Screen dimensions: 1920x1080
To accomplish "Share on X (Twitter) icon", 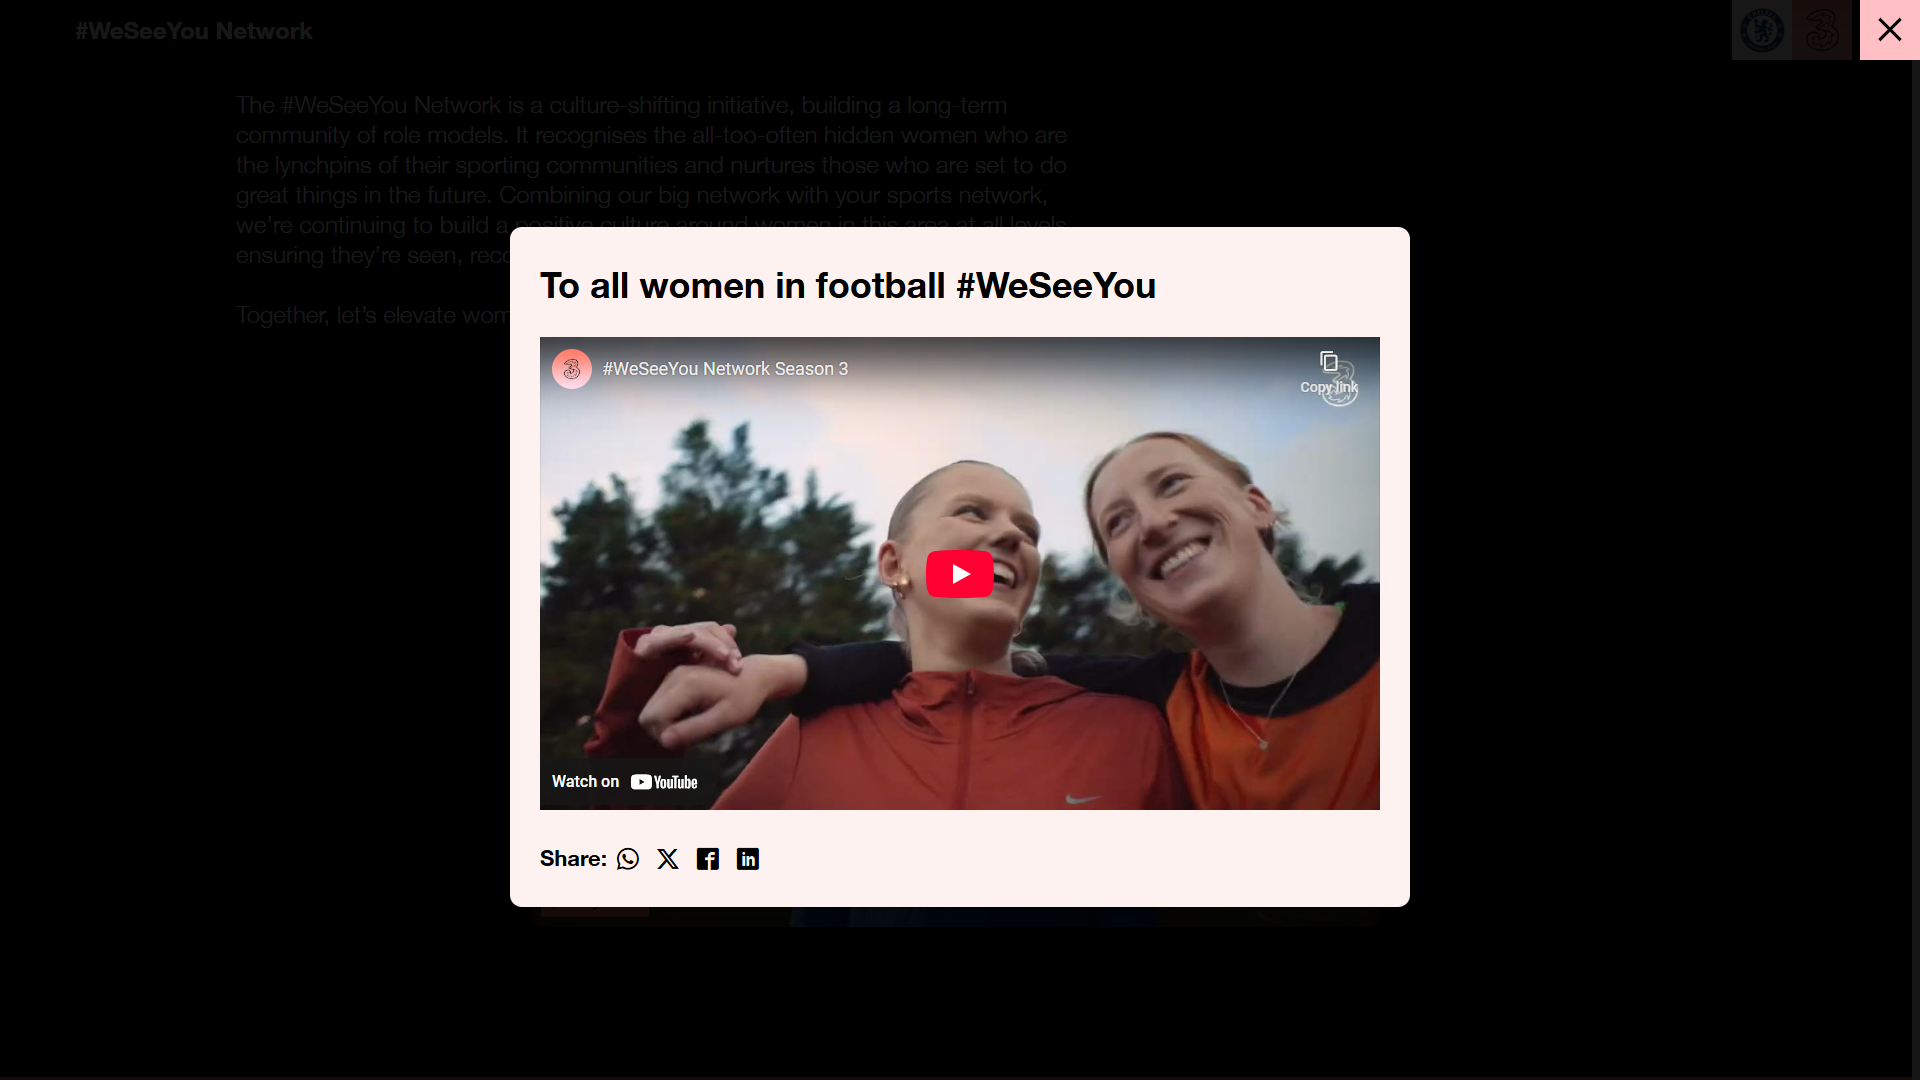I will (668, 859).
